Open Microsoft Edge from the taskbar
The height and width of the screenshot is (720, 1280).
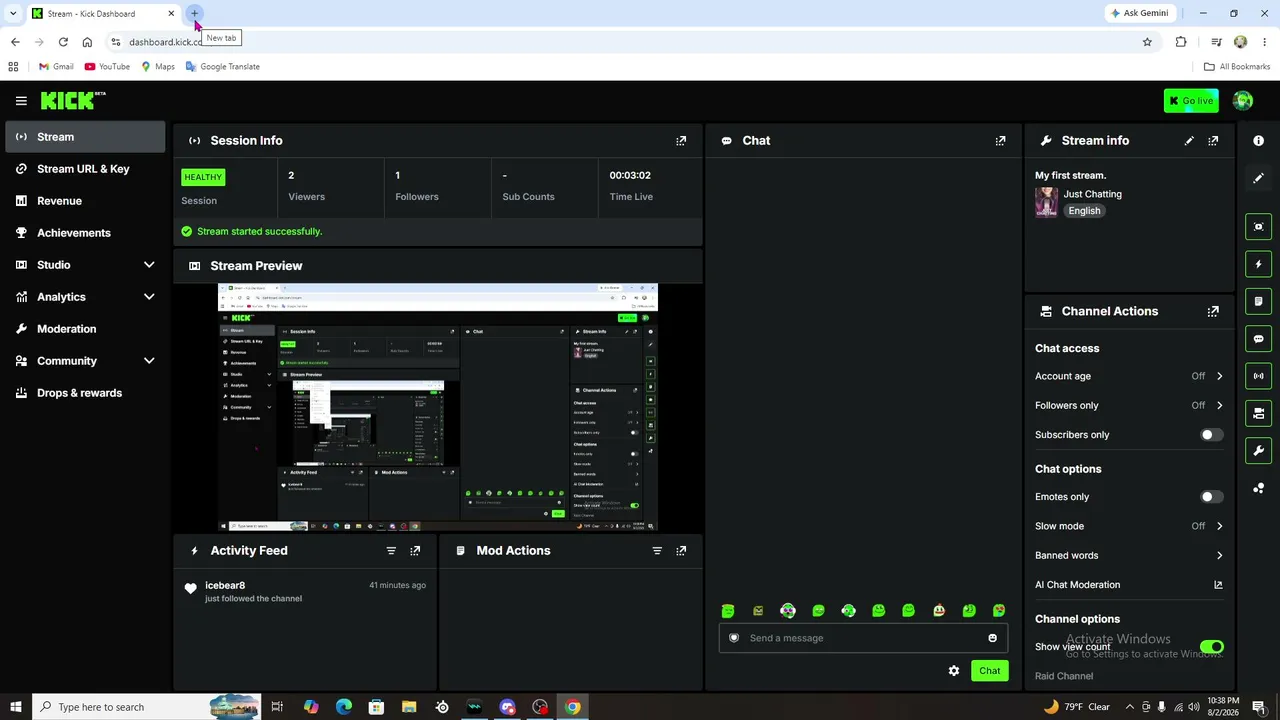[344, 707]
